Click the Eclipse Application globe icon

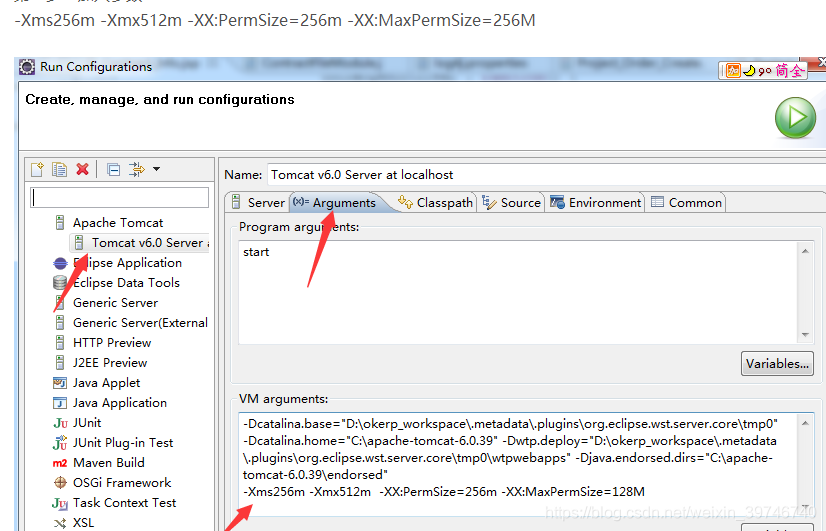(x=60, y=263)
